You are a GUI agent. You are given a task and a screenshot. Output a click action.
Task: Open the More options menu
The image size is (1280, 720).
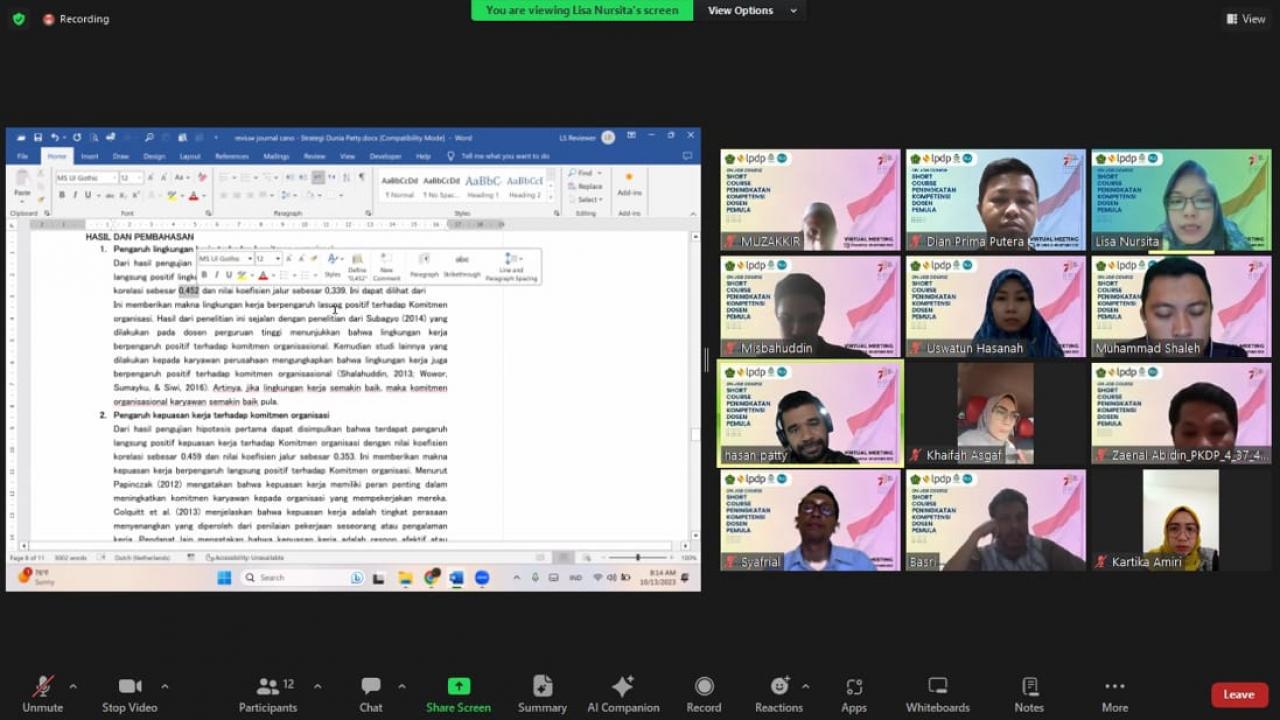pos(1114,694)
